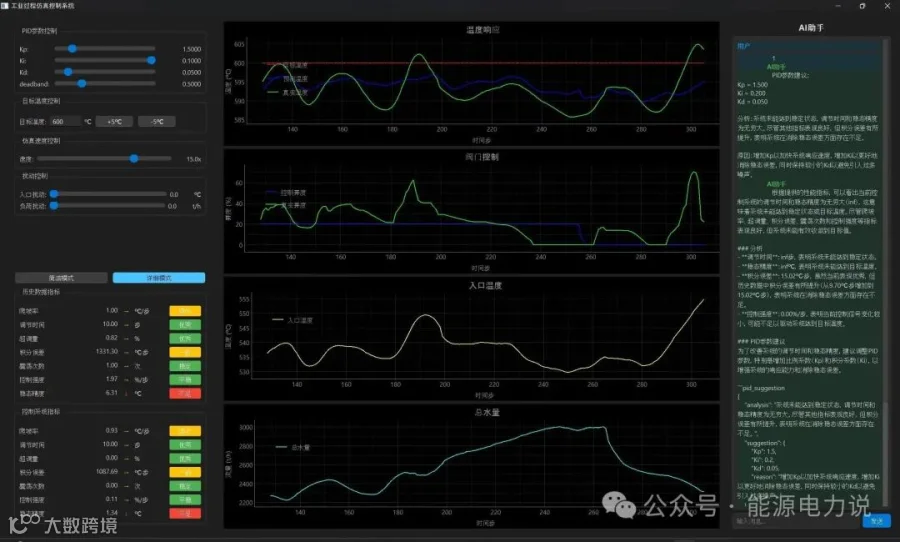The width and height of the screenshot is (900, 542).
Task: Click the green badge beside value 1.97
Action: [185, 380]
